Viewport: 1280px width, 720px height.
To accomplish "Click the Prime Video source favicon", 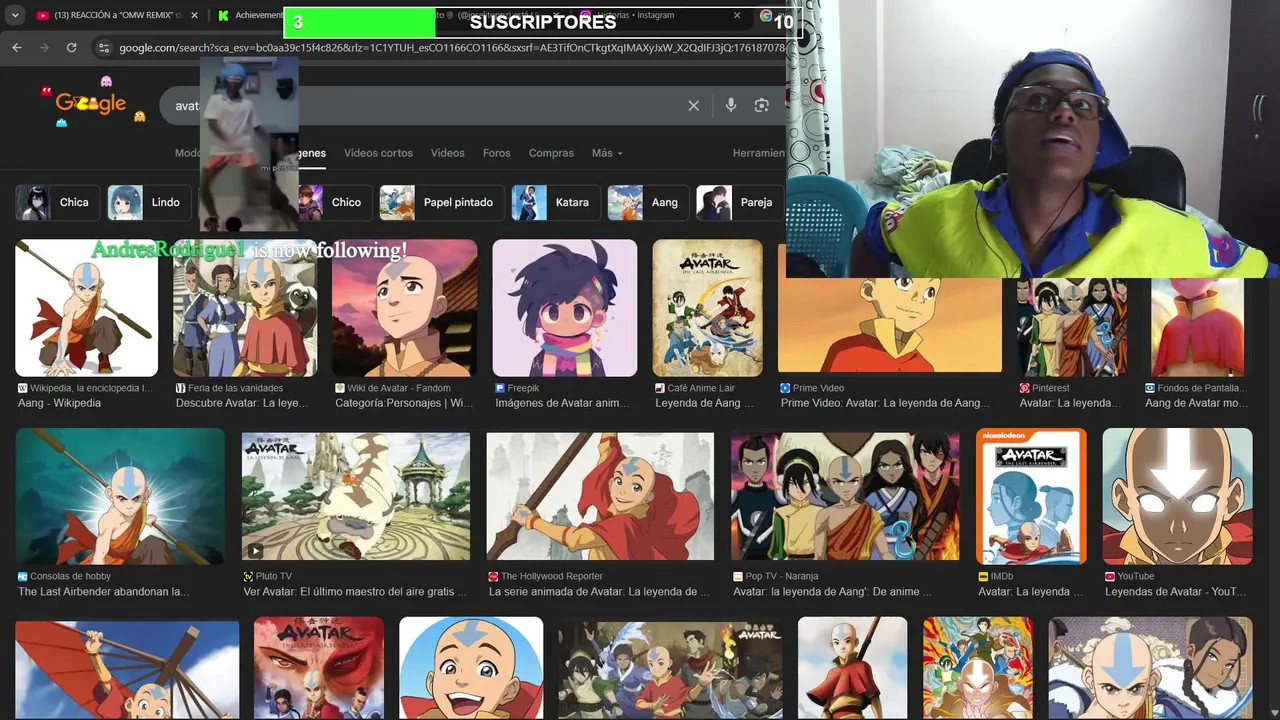I will (x=785, y=388).
